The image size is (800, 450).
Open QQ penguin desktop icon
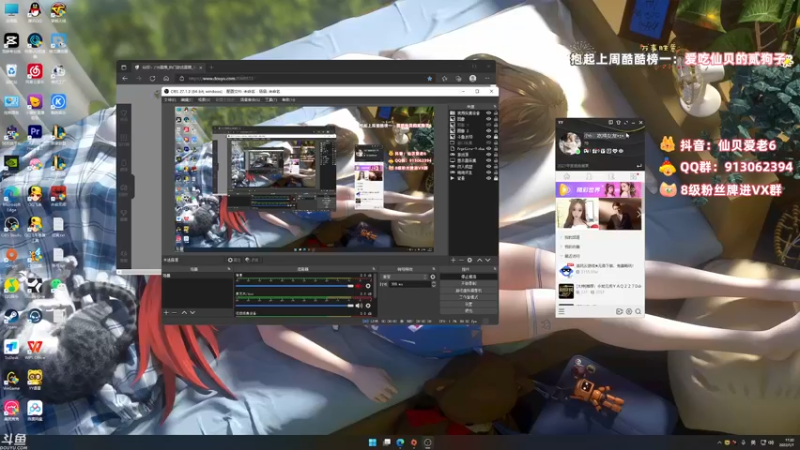[35, 10]
